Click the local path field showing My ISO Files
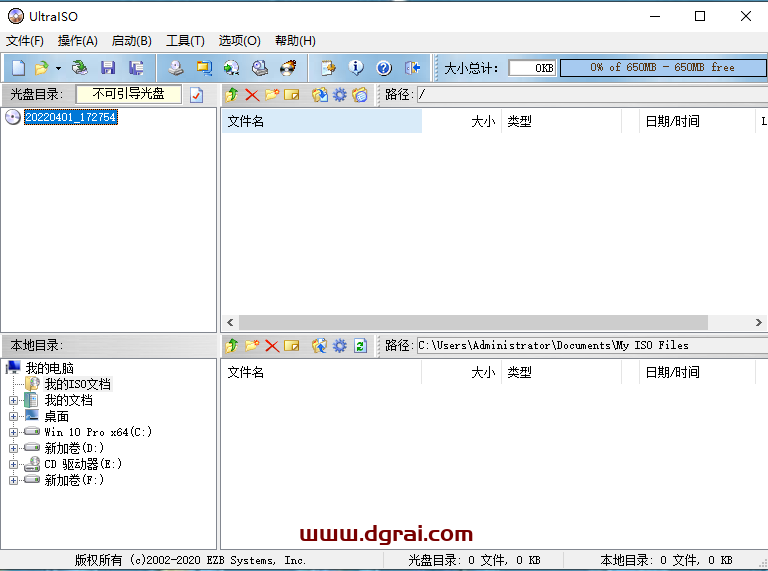 point(592,345)
